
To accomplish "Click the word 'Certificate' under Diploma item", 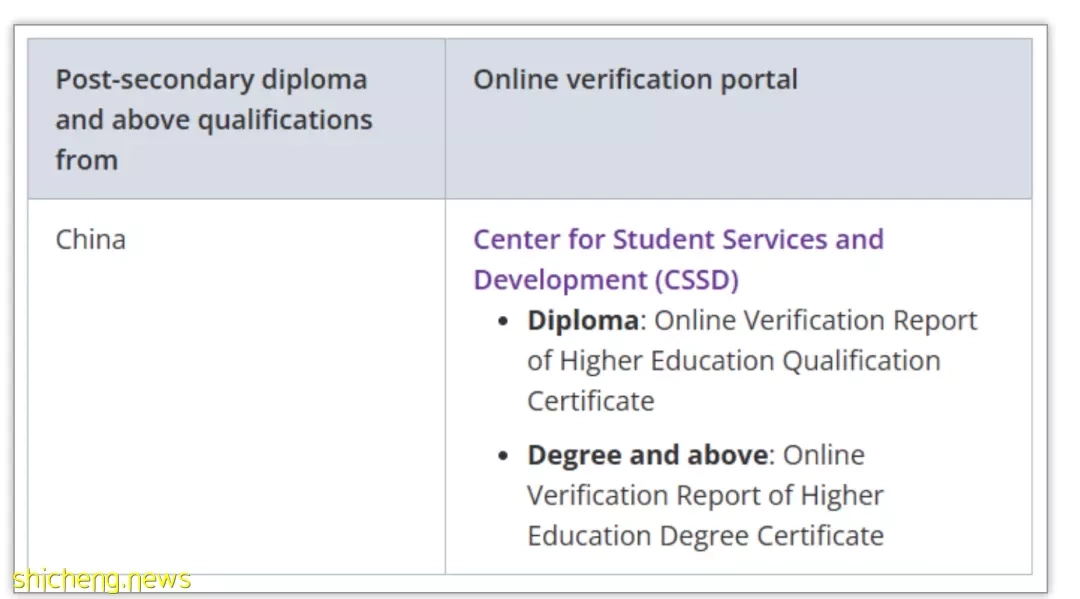I will (x=590, y=401).
